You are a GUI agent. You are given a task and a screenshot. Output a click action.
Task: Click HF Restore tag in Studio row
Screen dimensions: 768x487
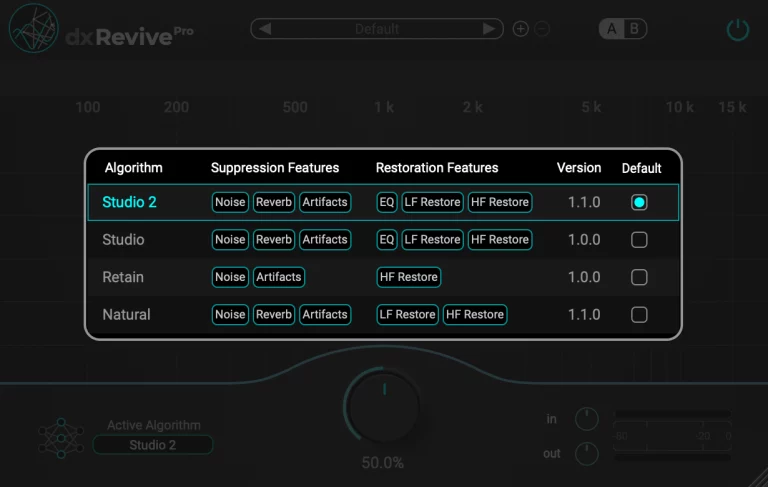[500, 240]
